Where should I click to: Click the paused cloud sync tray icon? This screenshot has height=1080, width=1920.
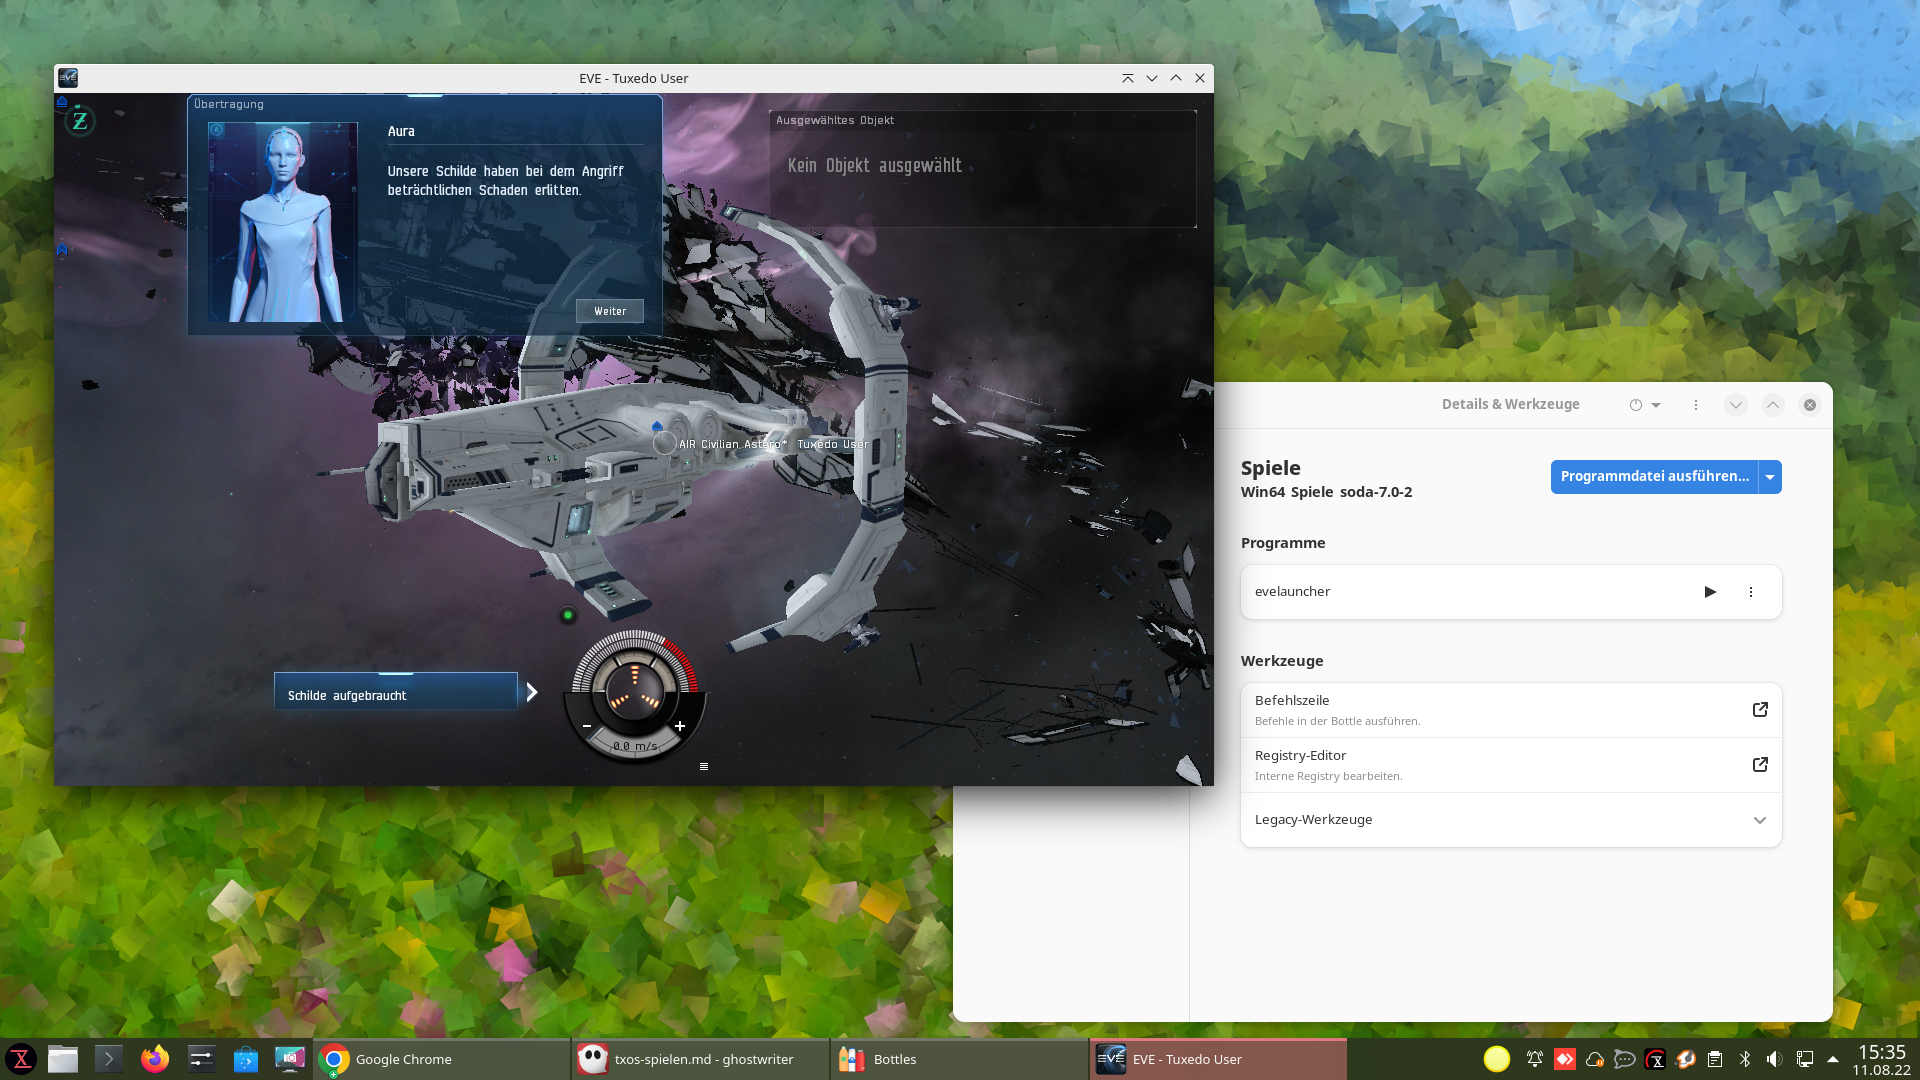[x=1595, y=1059]
